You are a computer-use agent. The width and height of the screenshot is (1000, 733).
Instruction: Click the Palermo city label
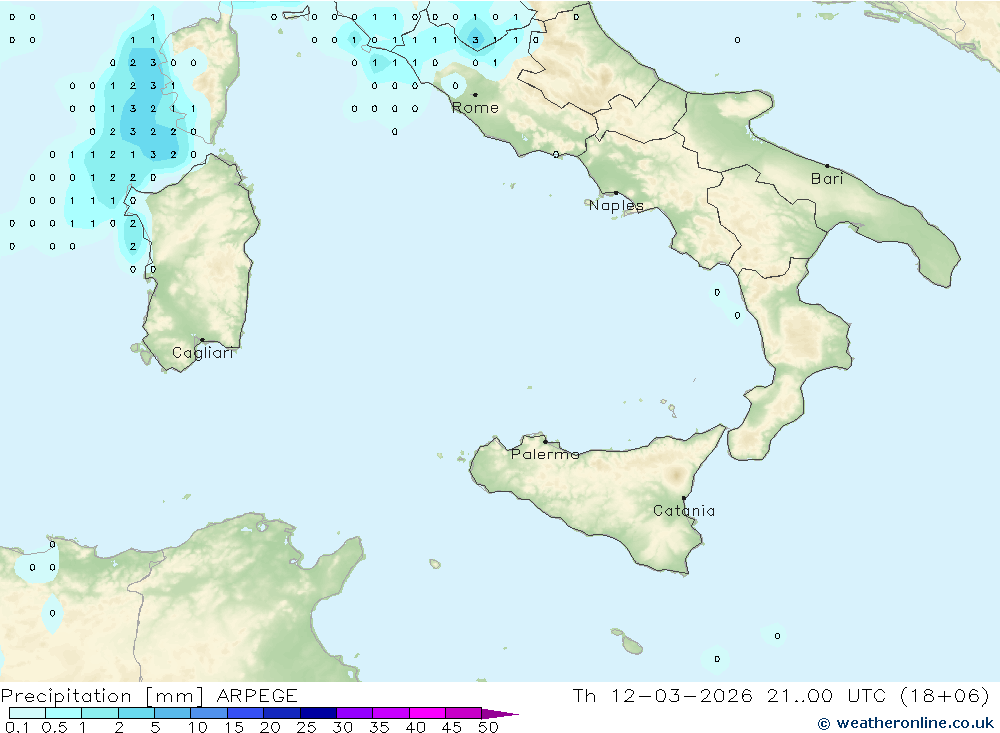545,454
